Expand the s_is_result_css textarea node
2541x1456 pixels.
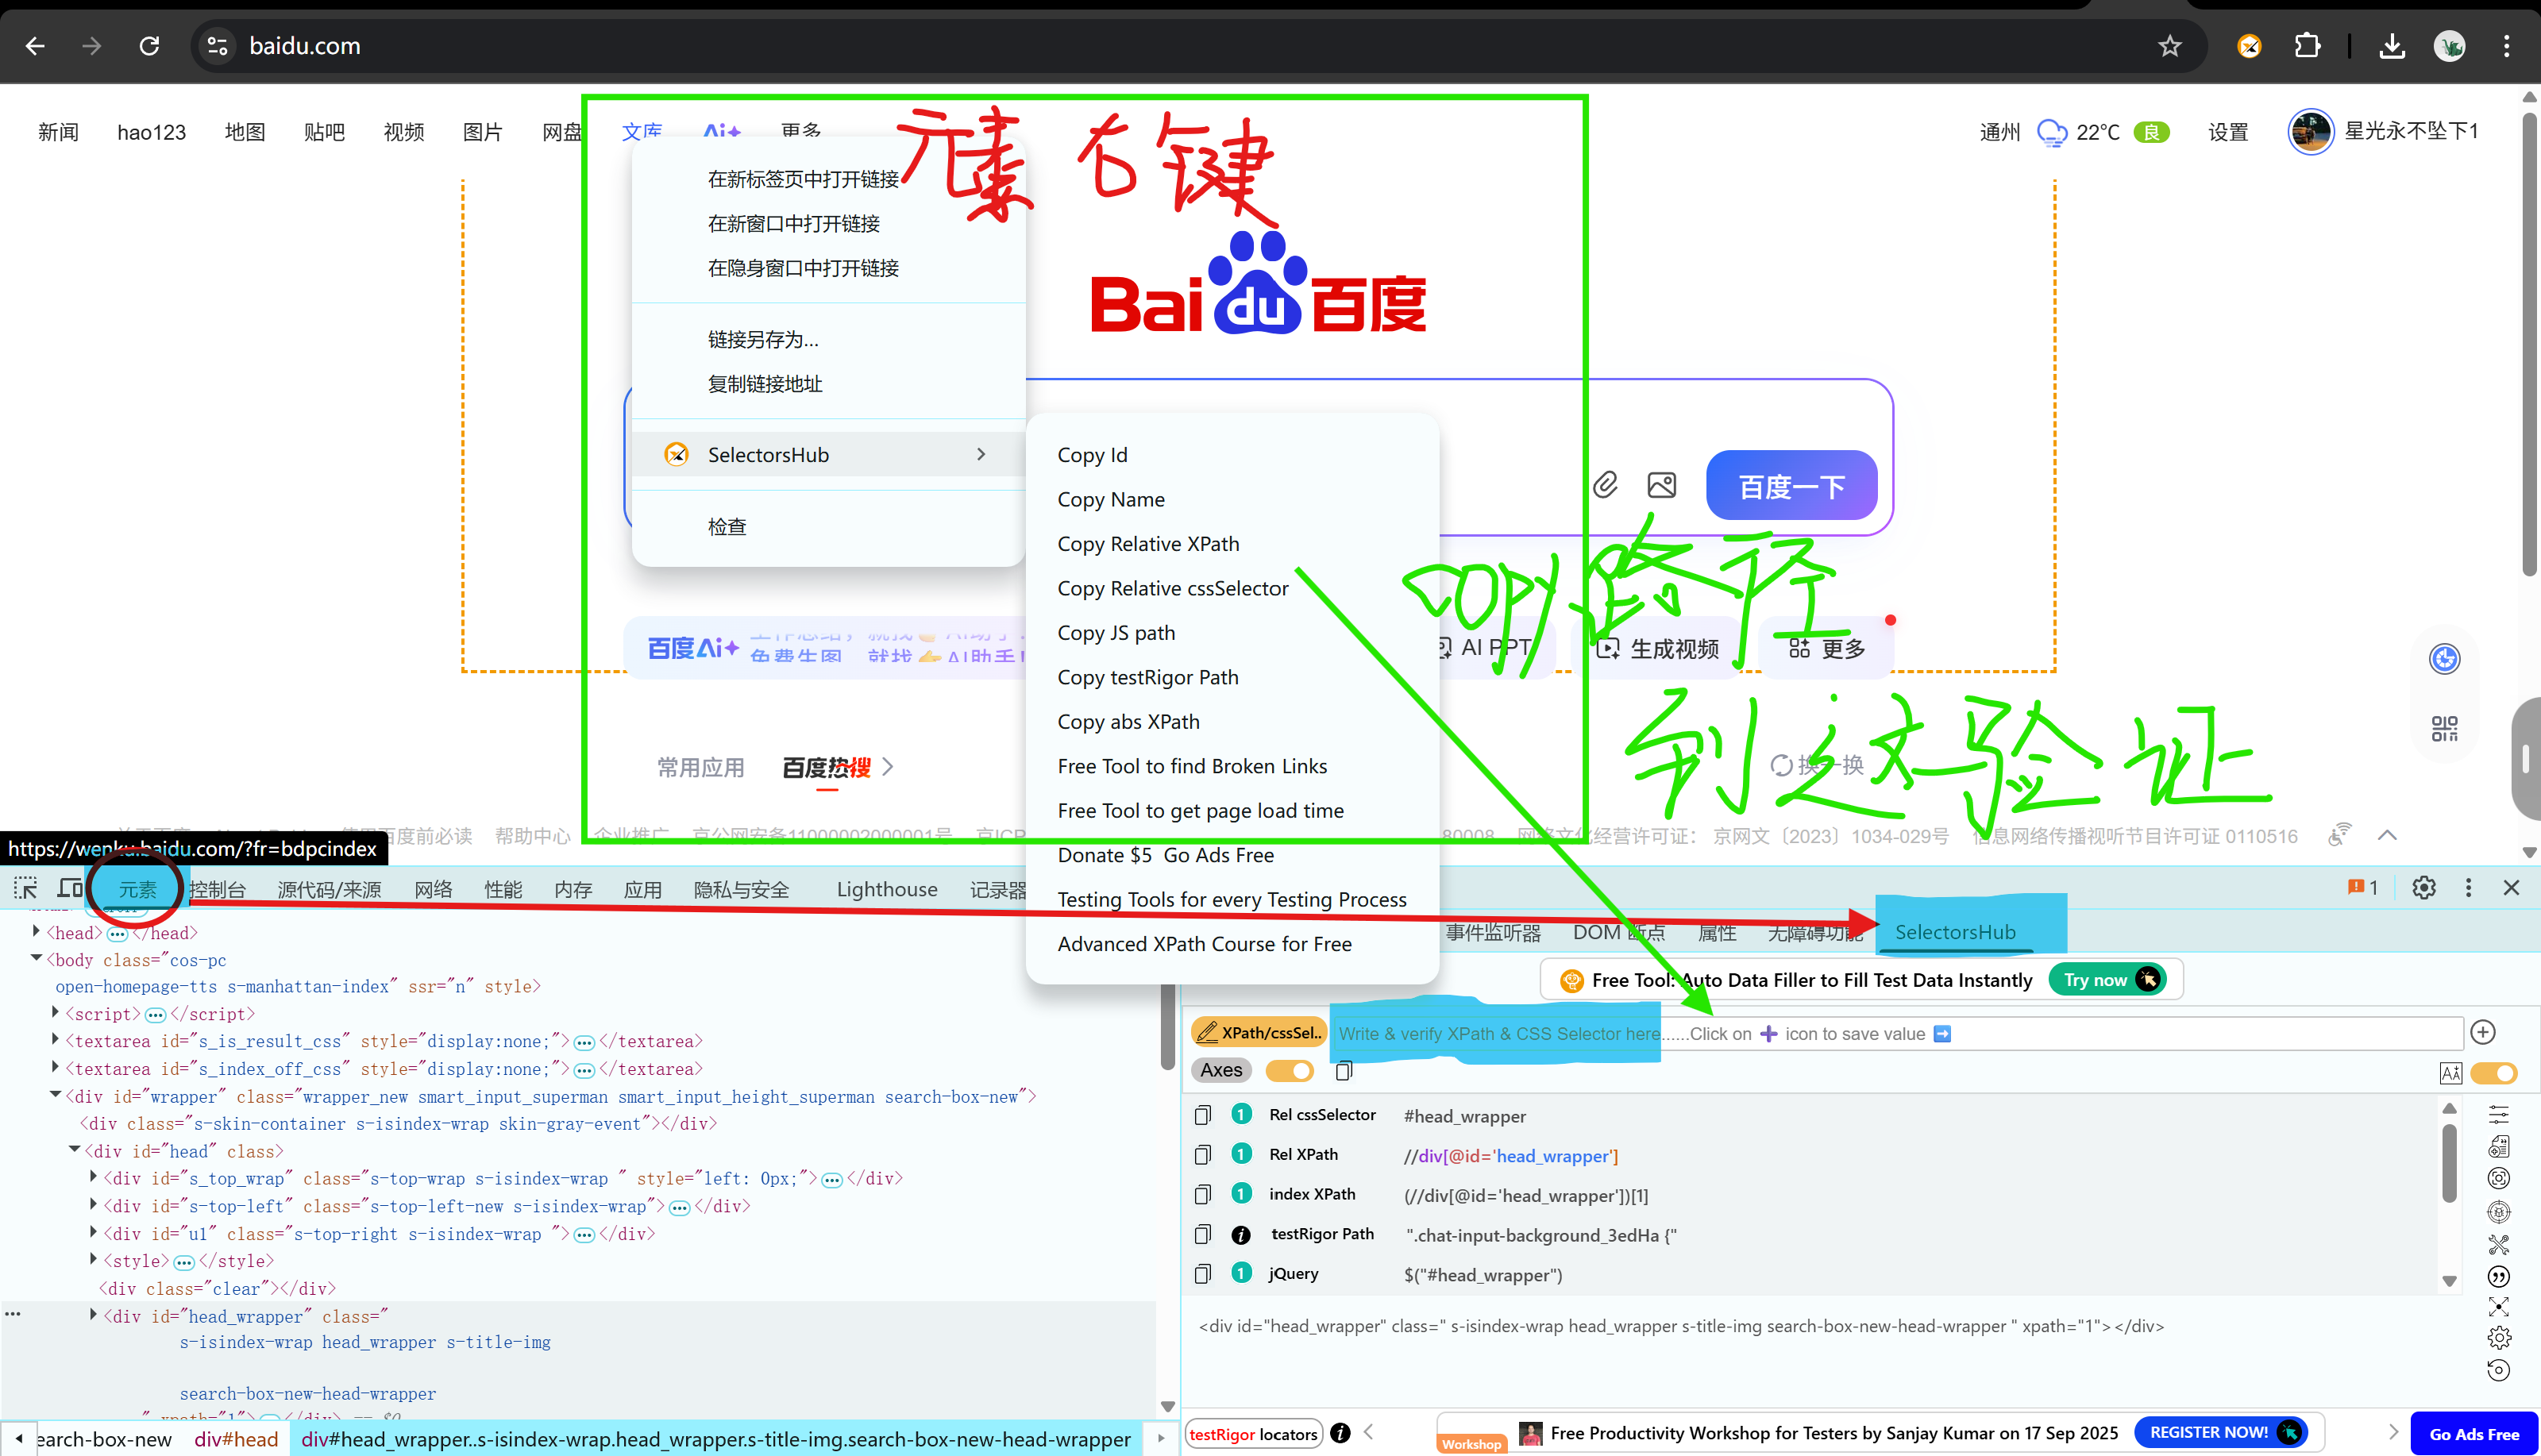tap(55, 1040)
